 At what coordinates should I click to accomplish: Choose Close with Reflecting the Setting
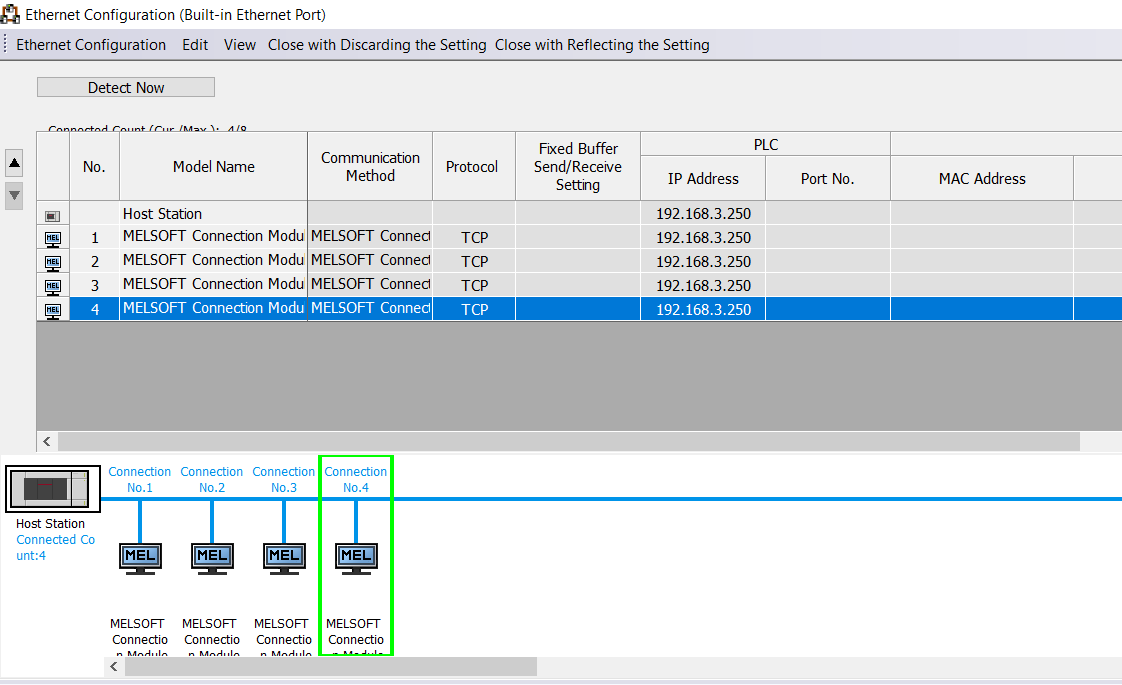point(603,45)
